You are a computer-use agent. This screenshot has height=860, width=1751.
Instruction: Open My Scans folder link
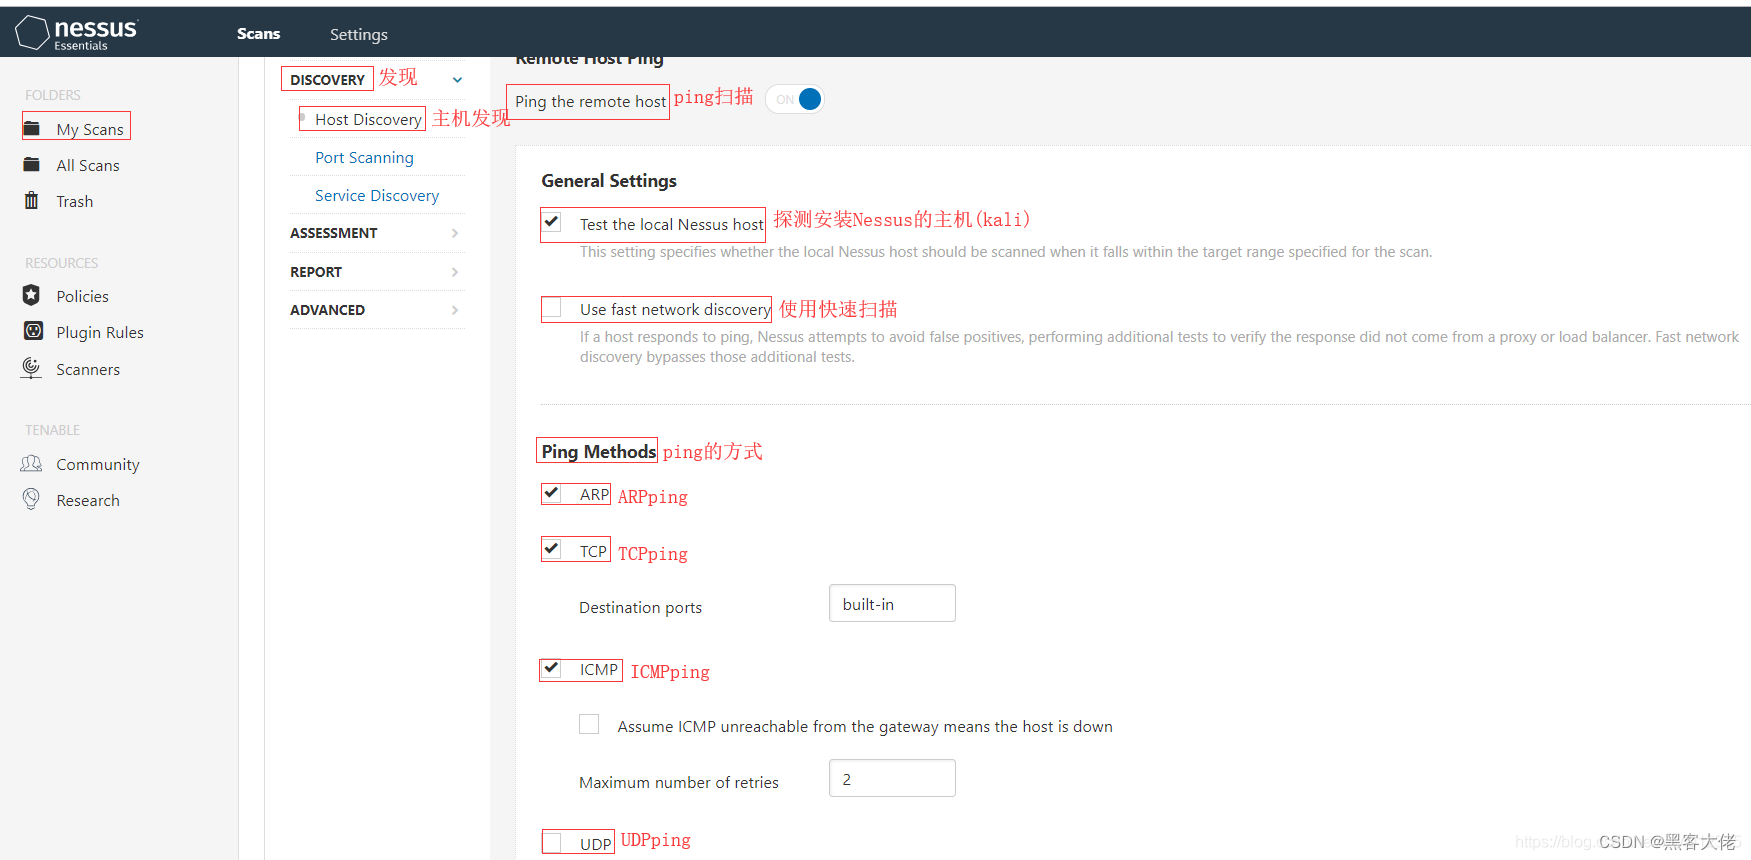click(90, 129)
